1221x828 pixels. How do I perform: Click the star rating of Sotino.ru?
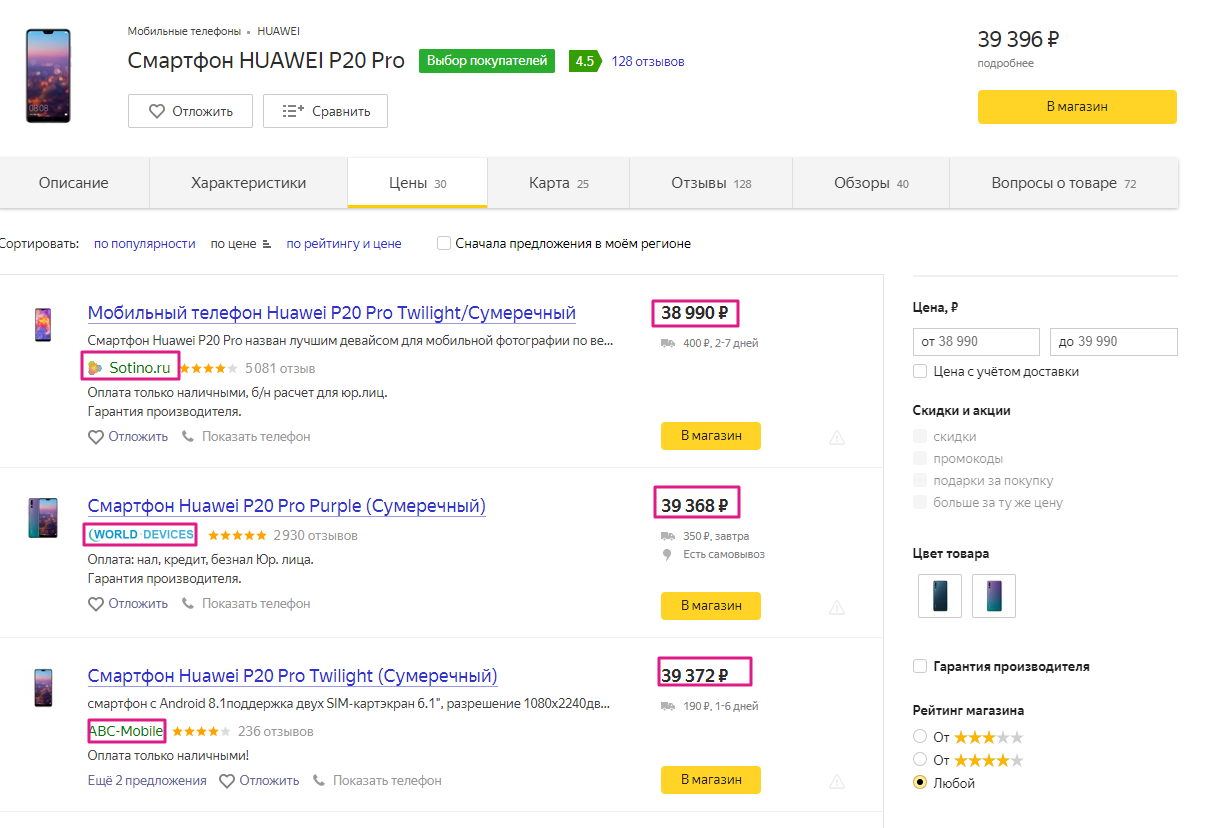(208, 368)
